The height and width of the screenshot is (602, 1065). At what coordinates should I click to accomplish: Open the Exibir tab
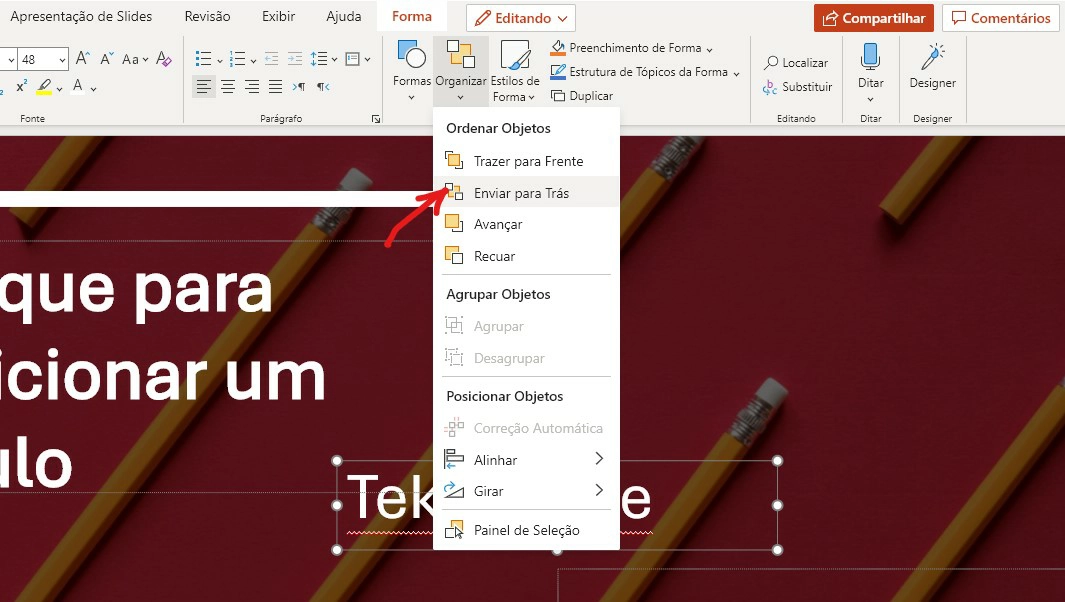point(278,16)
